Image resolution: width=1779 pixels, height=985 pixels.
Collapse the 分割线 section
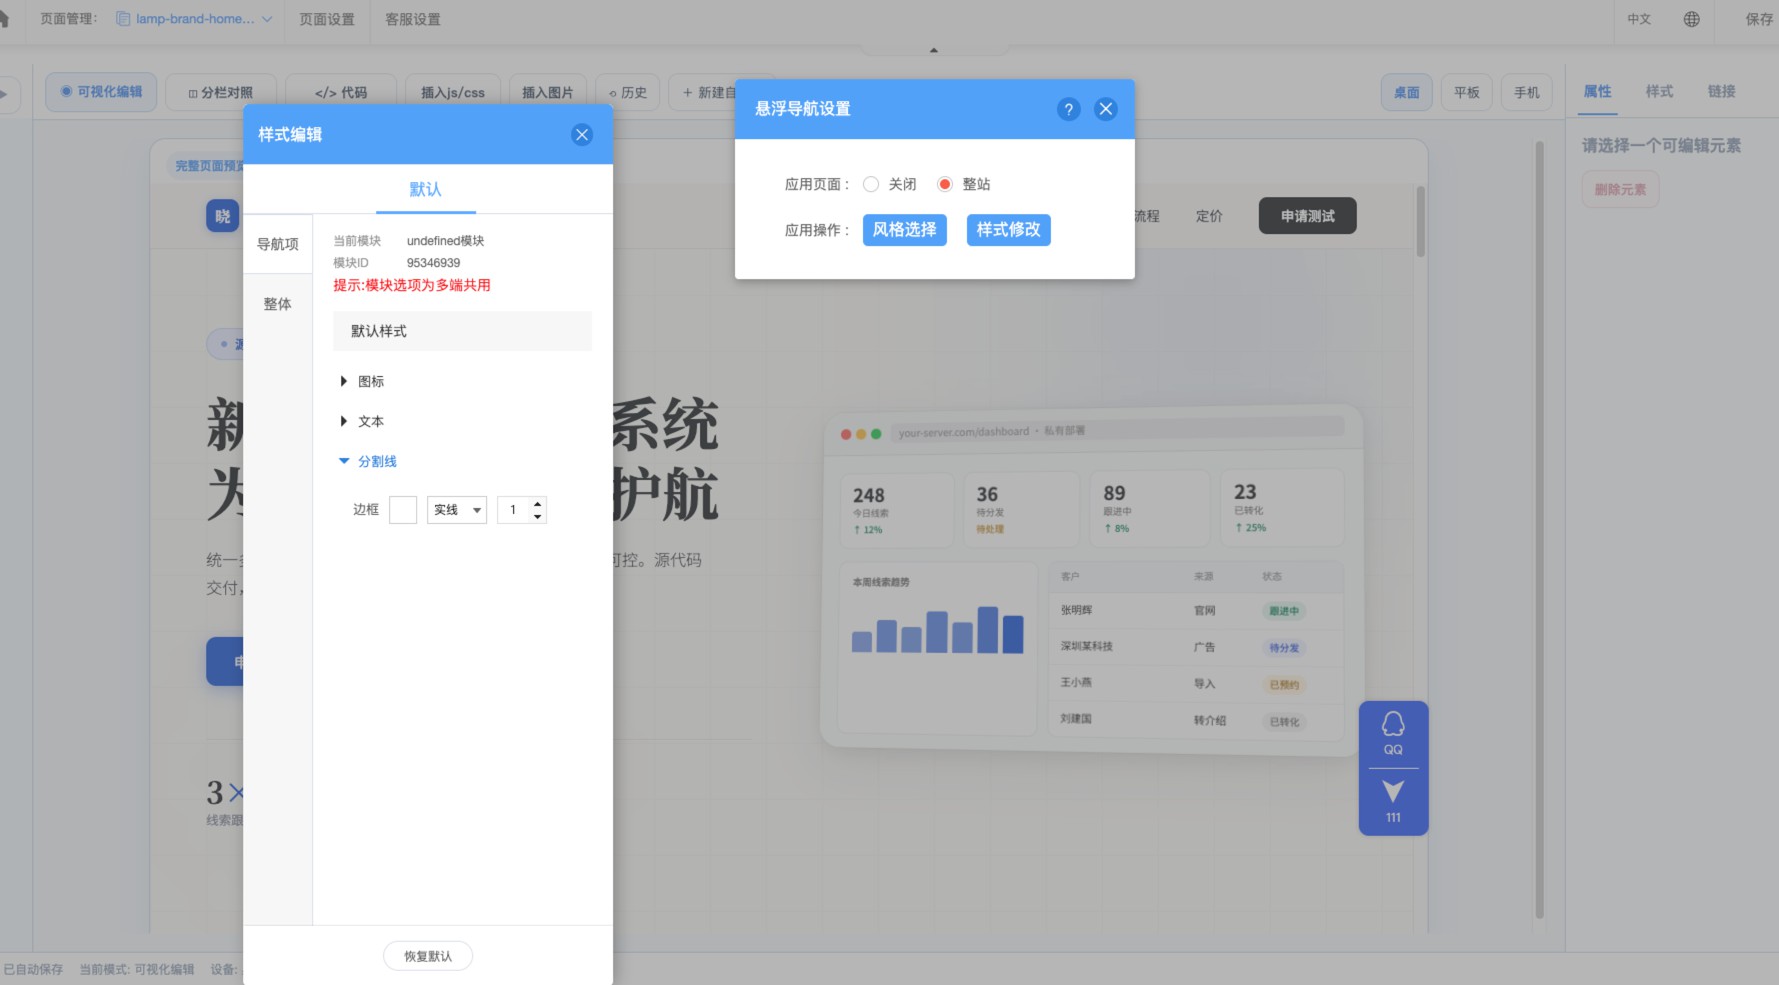pos(367,461)
